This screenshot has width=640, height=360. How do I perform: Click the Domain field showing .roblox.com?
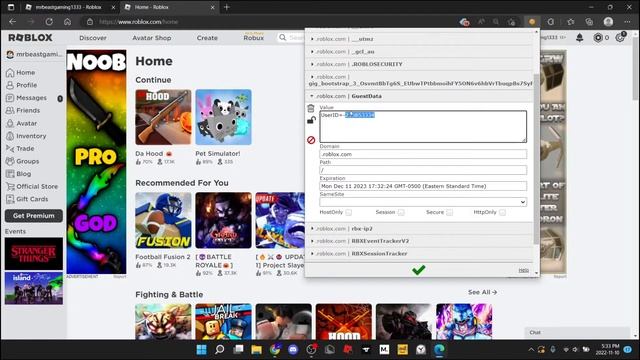(x=423, y=154)
